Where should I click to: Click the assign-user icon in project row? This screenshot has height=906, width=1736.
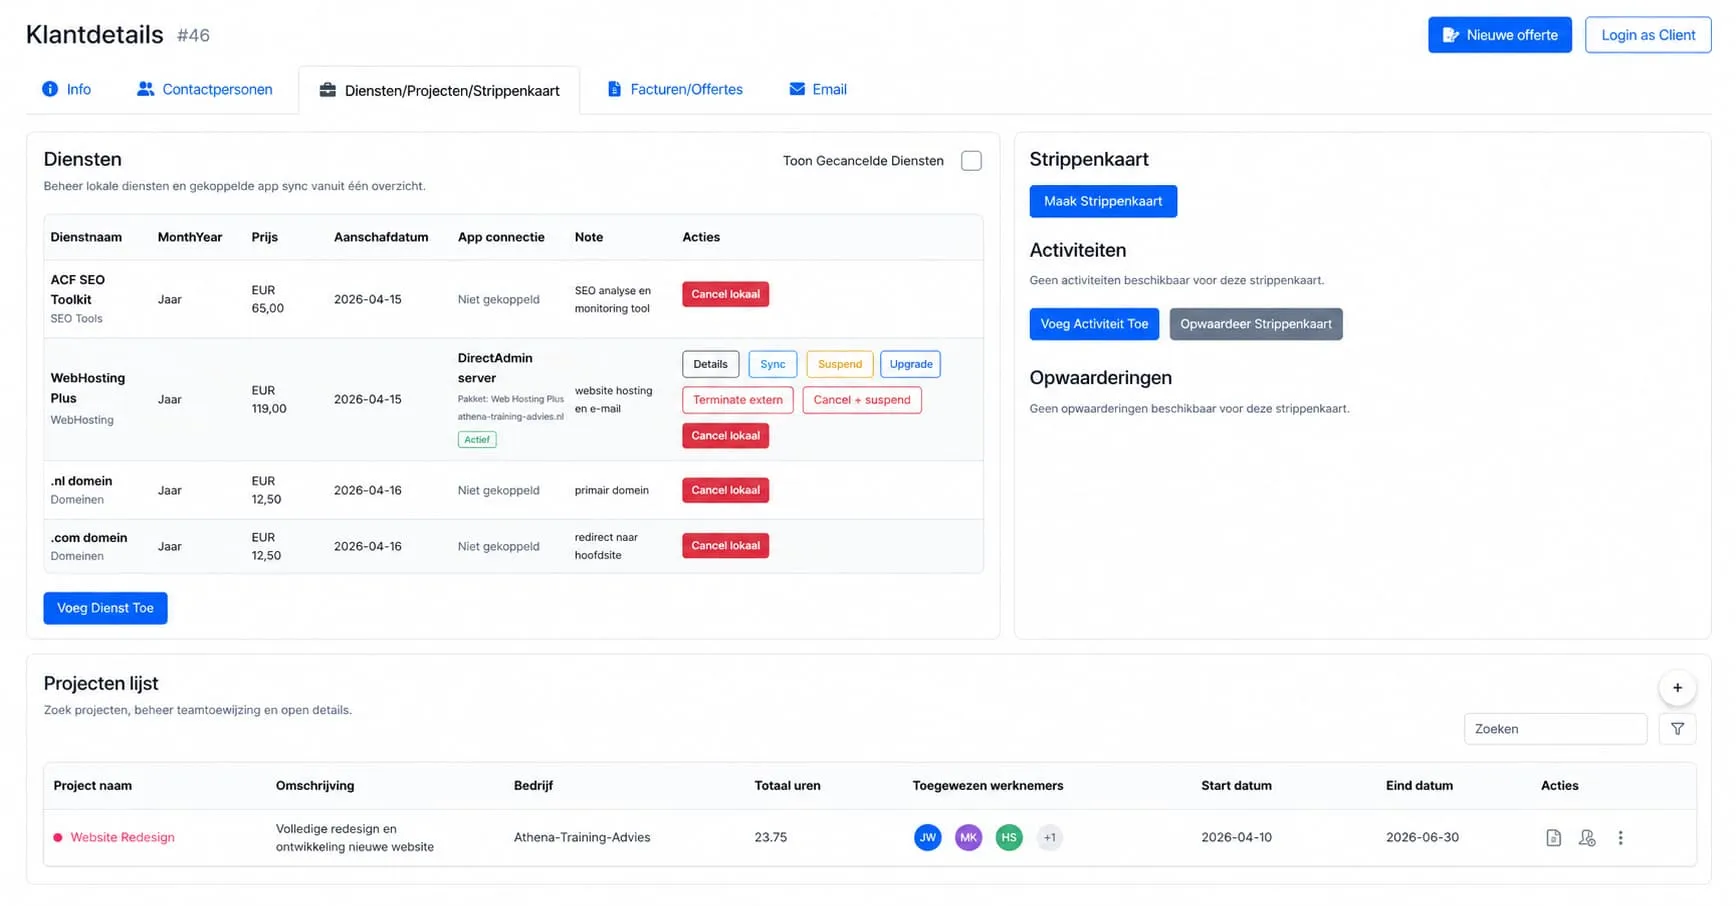click(x=1587, y=838)
